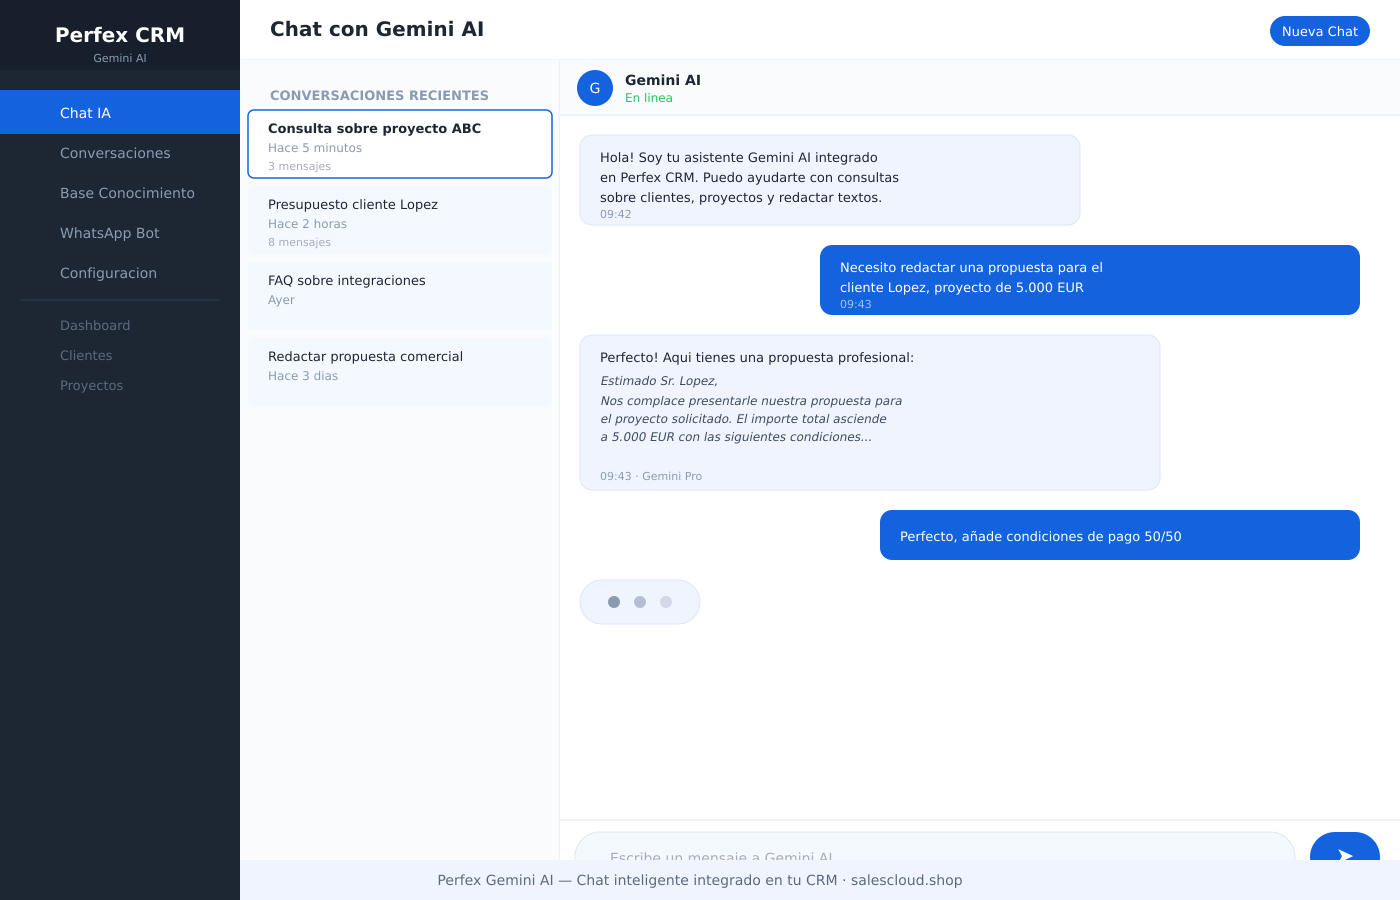Screen dimensions: 1400x900
Task: Click the typing indicator dots bubble
Action: click(x=640, y=602)
